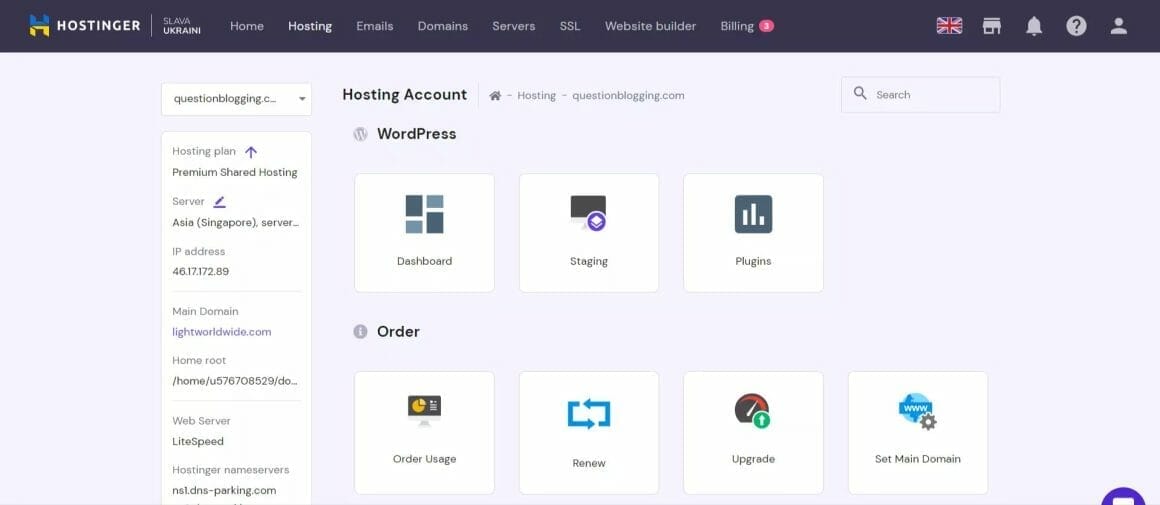Open the WordPress Plugins tile
This screenshot has width=1160, height=505.
(753, 232)
